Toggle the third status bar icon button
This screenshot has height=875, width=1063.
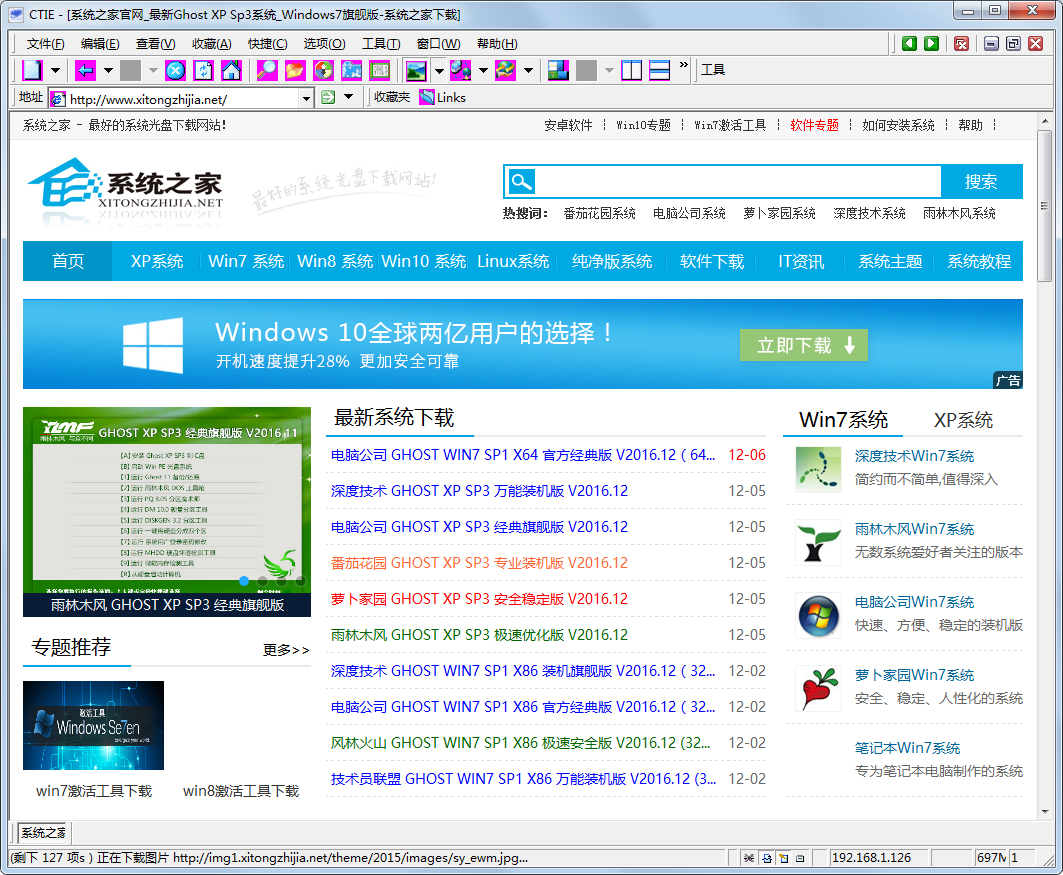pos(783,858)
